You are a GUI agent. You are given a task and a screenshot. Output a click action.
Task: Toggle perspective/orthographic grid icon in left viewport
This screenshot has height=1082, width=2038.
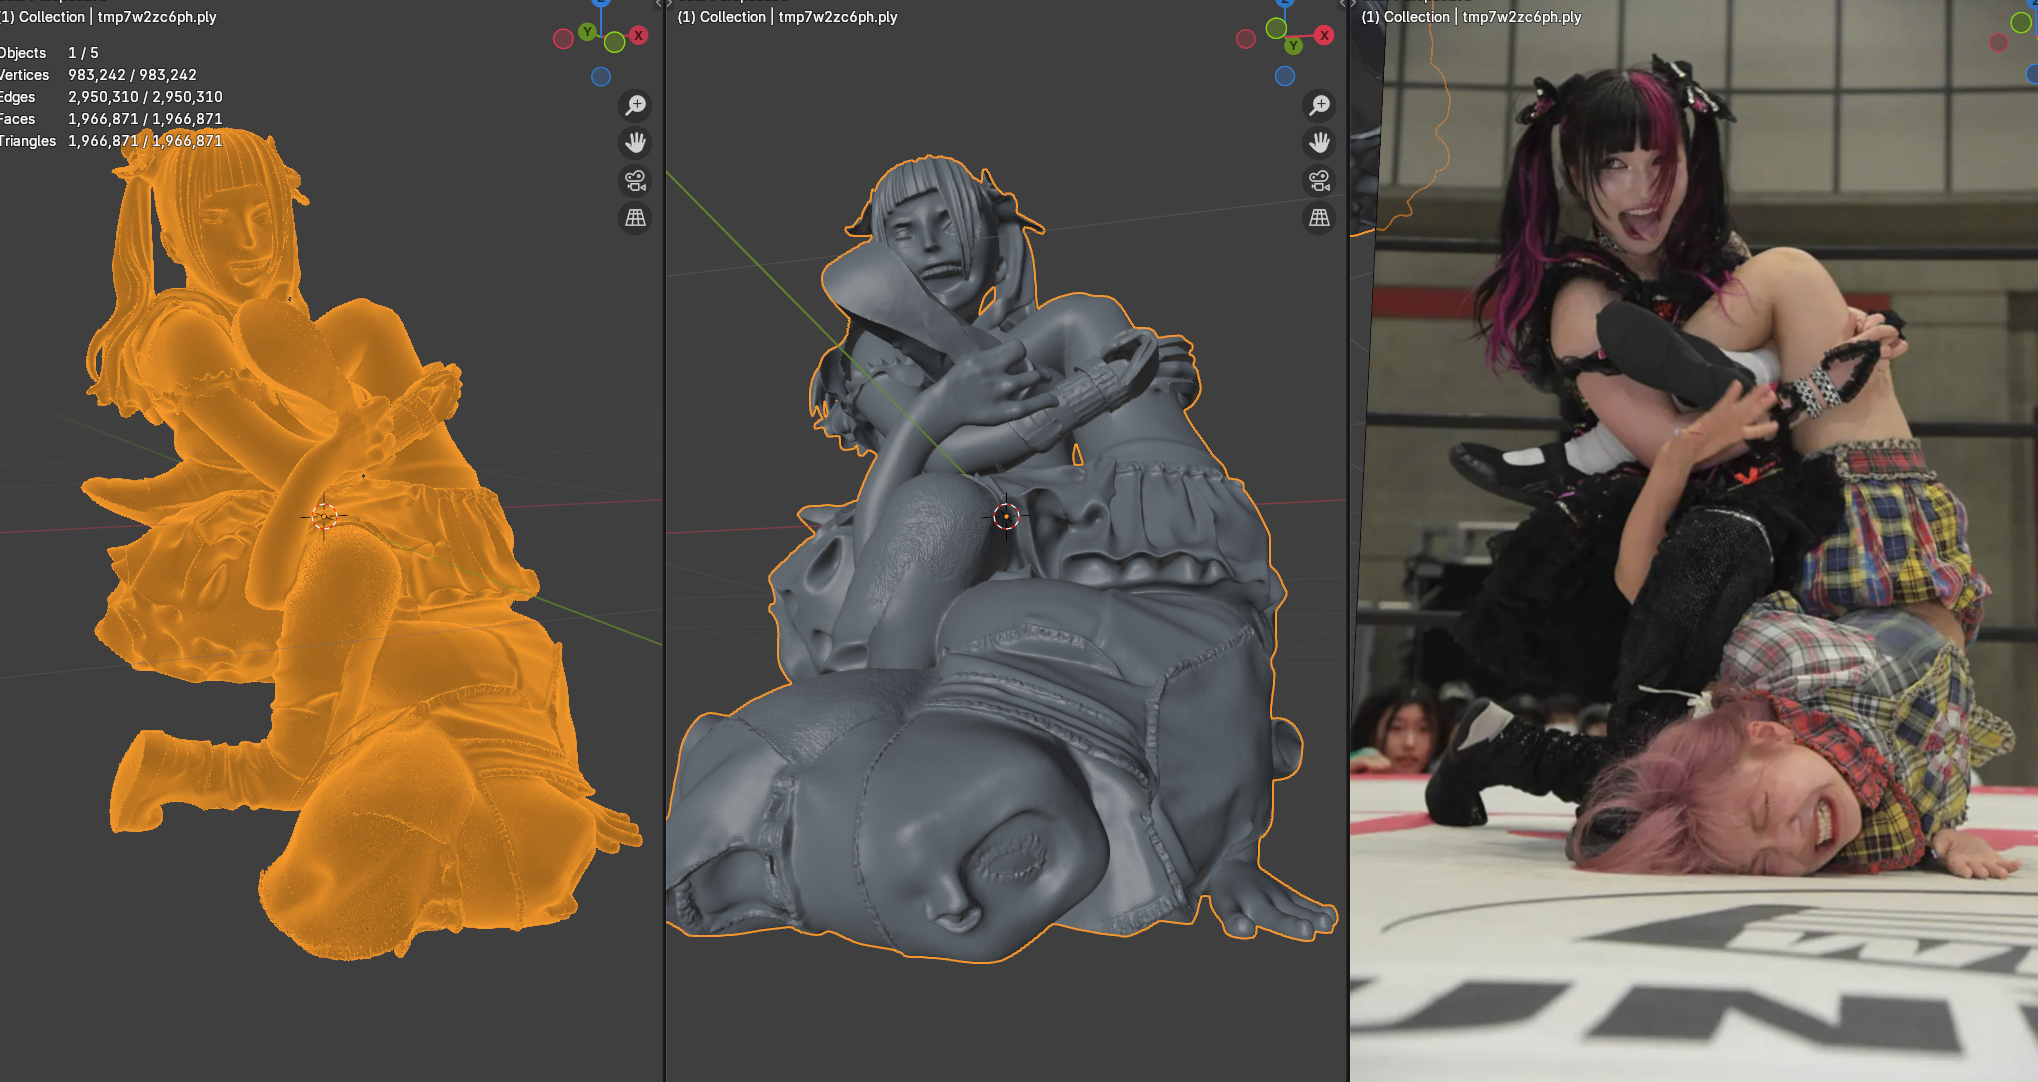(635, 218)
